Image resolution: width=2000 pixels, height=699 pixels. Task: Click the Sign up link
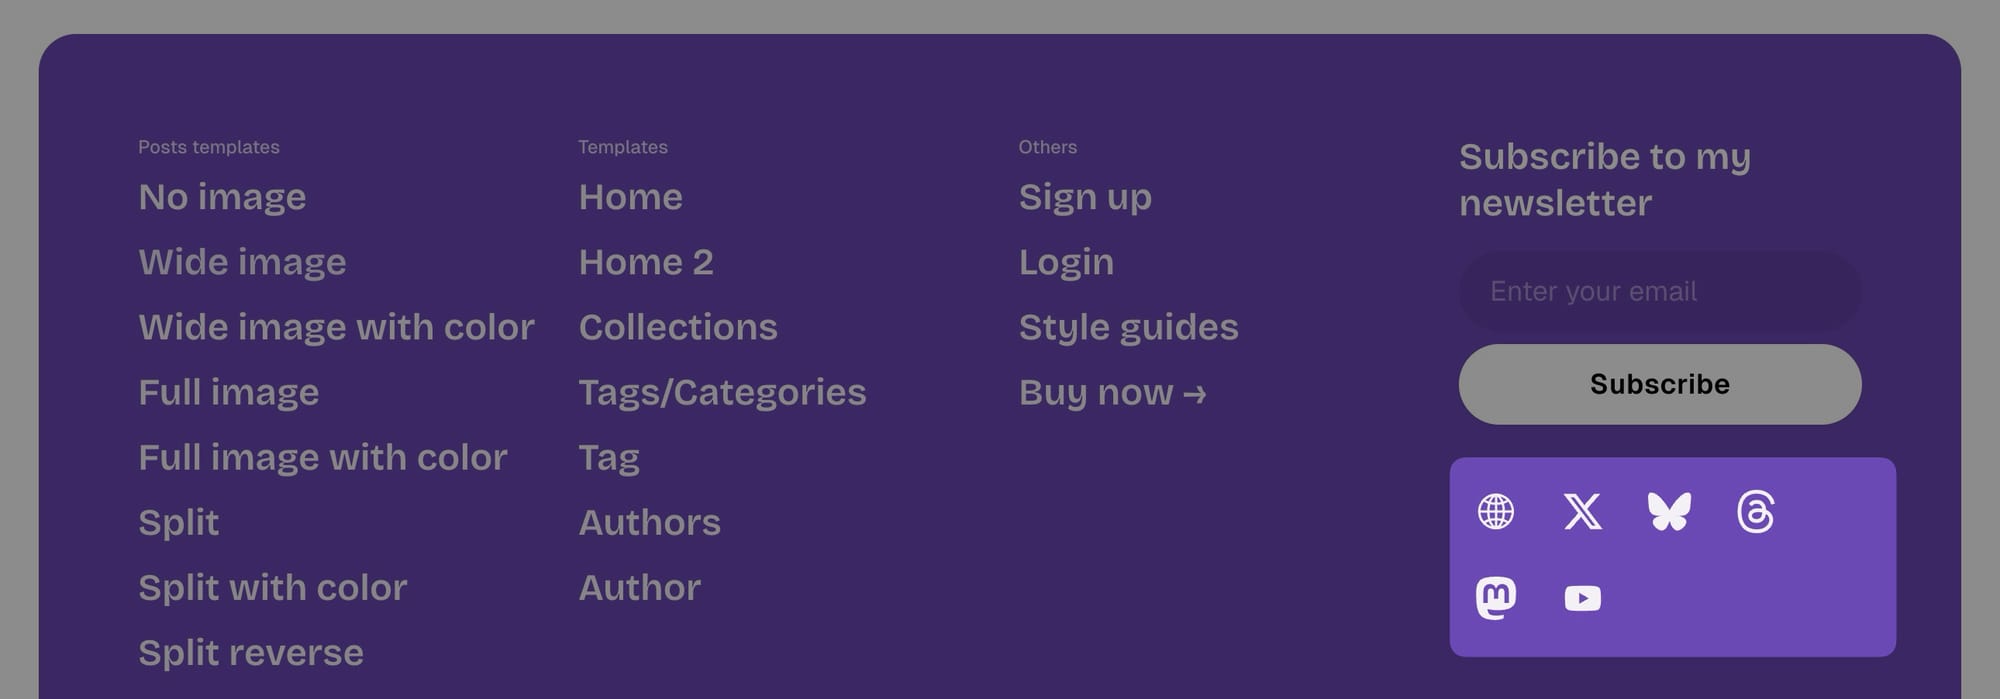pos(1085,197)
